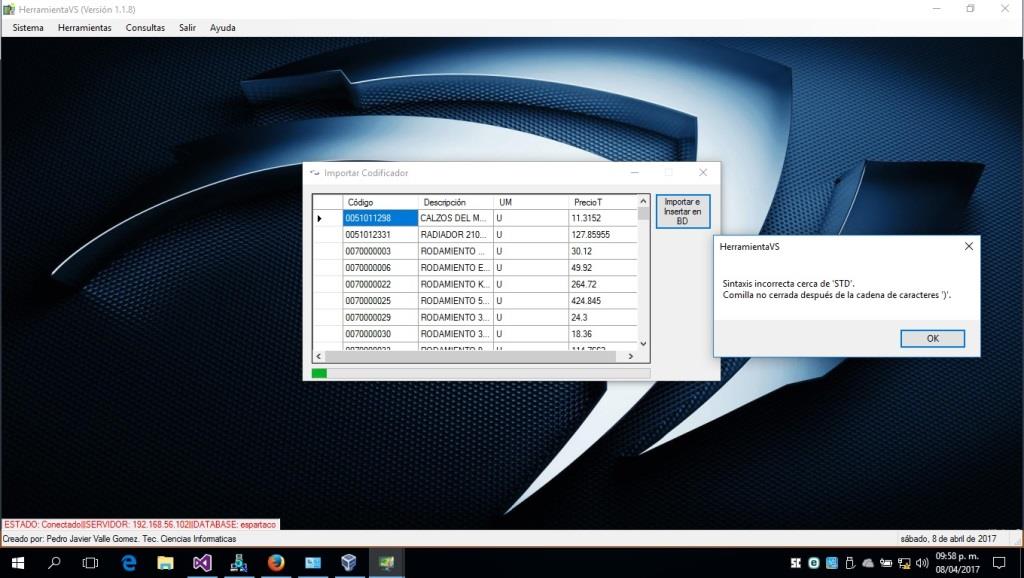Click the price cell 424.845
Viewport: 1024px width, 578px height.
coord(603,301)
